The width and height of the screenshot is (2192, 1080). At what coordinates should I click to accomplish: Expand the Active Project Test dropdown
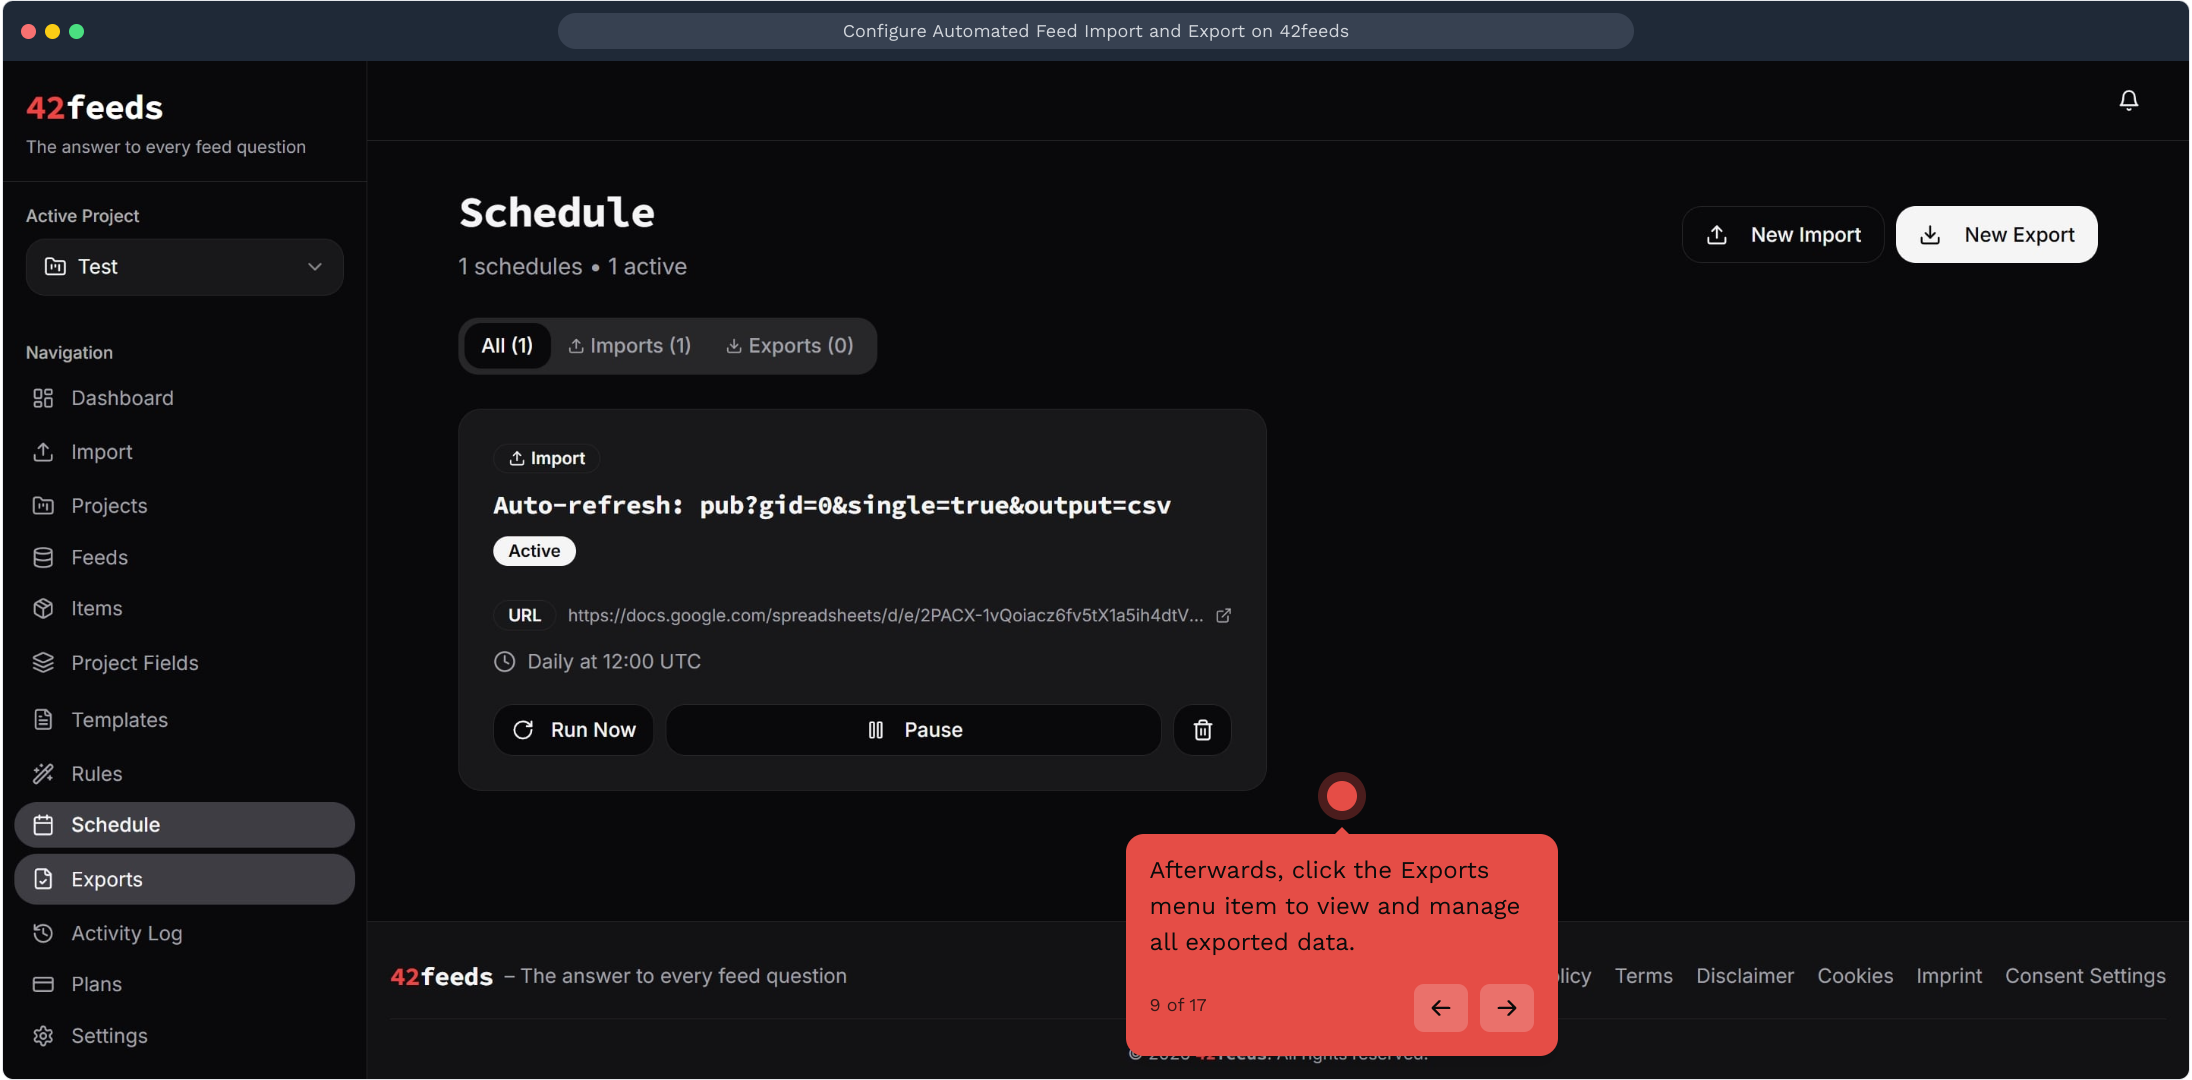point(184,267)
